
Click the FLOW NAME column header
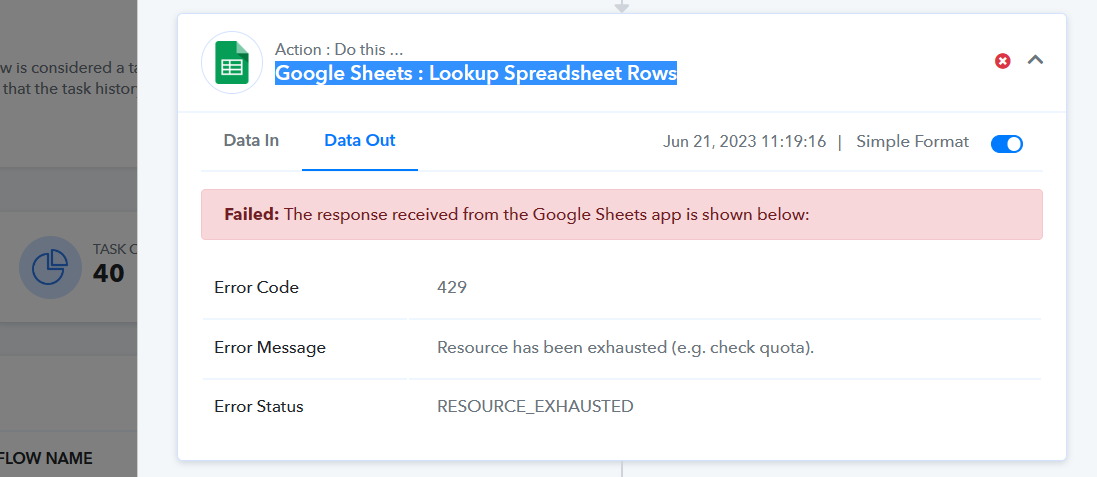click(46, 459)
